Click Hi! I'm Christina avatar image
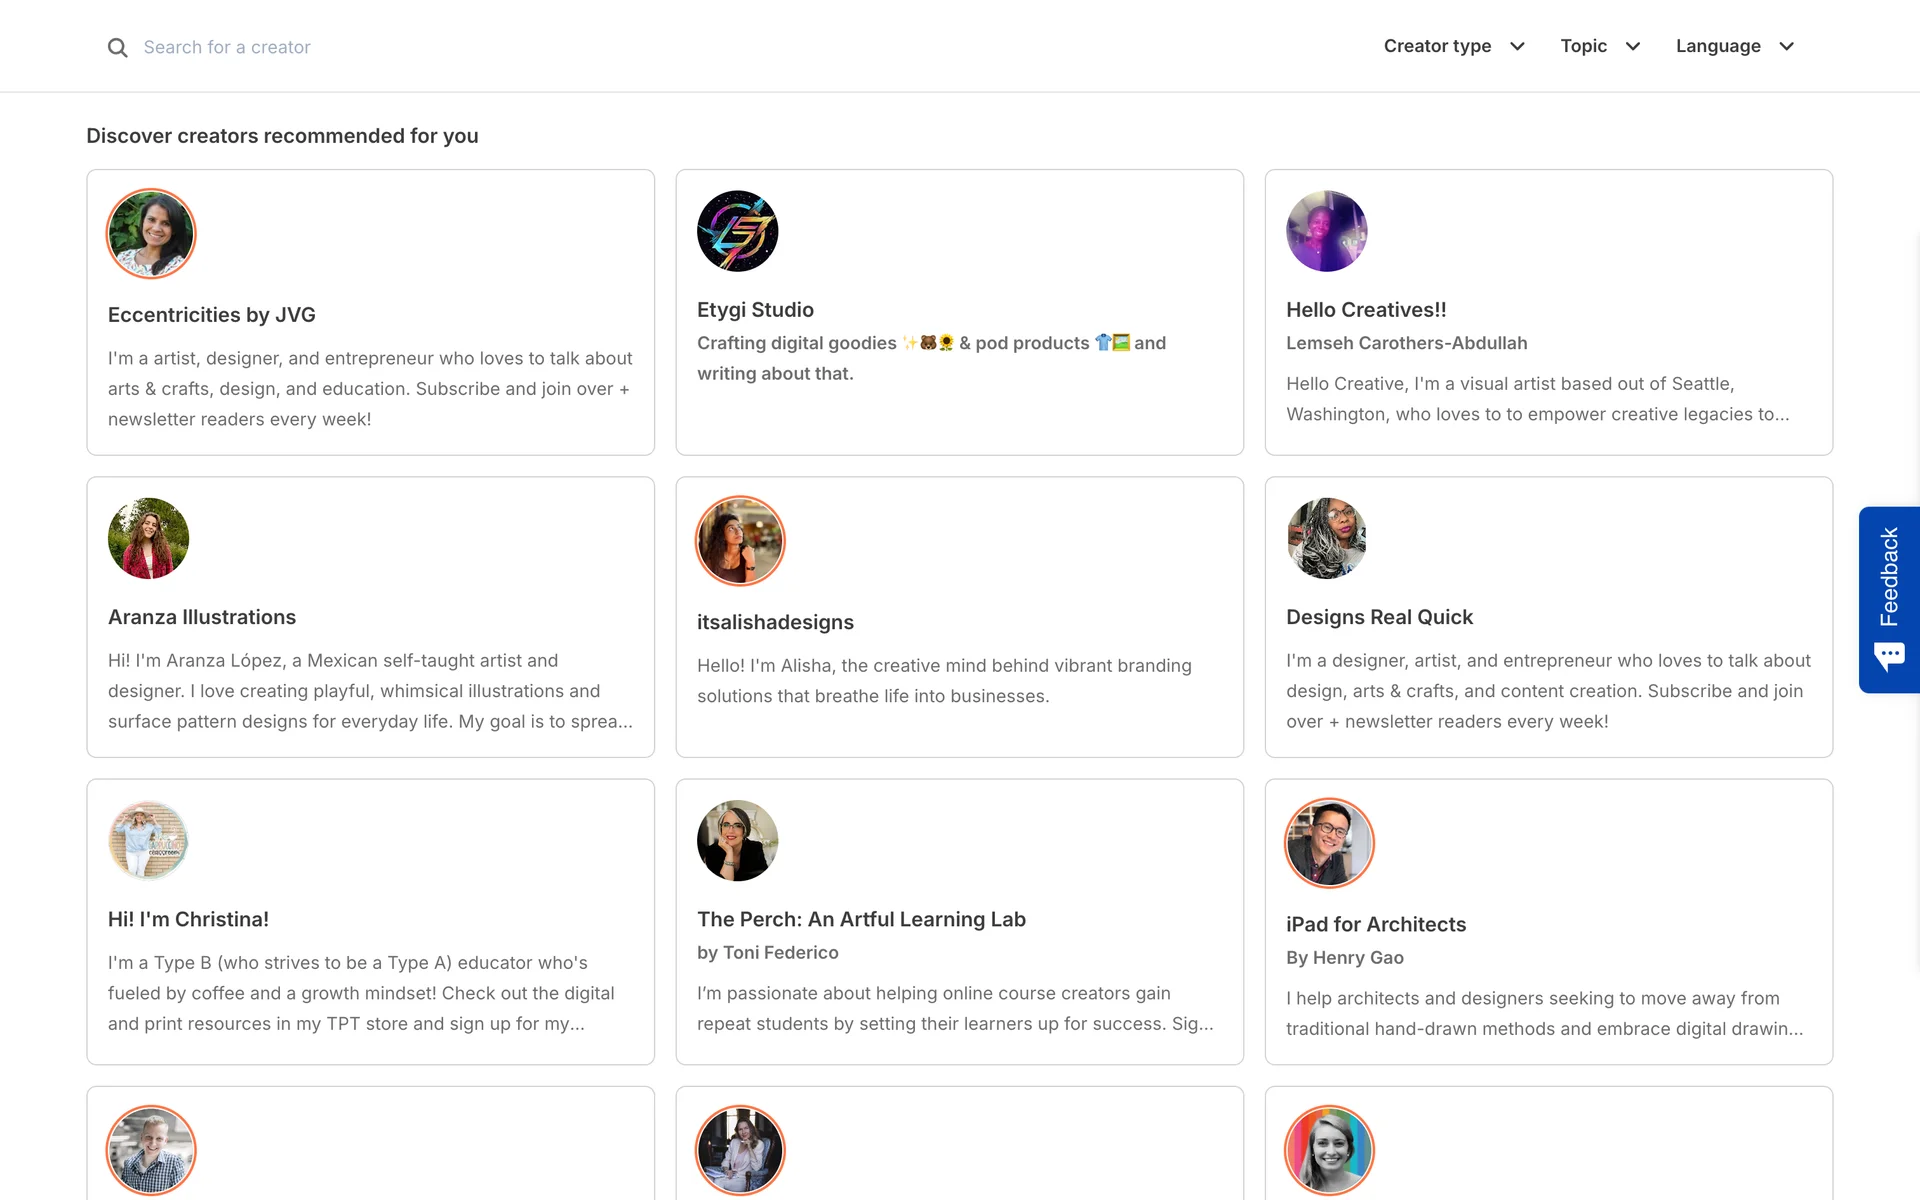The width and height of the screenshot is (1920, 1200). [x=148, y=840]
